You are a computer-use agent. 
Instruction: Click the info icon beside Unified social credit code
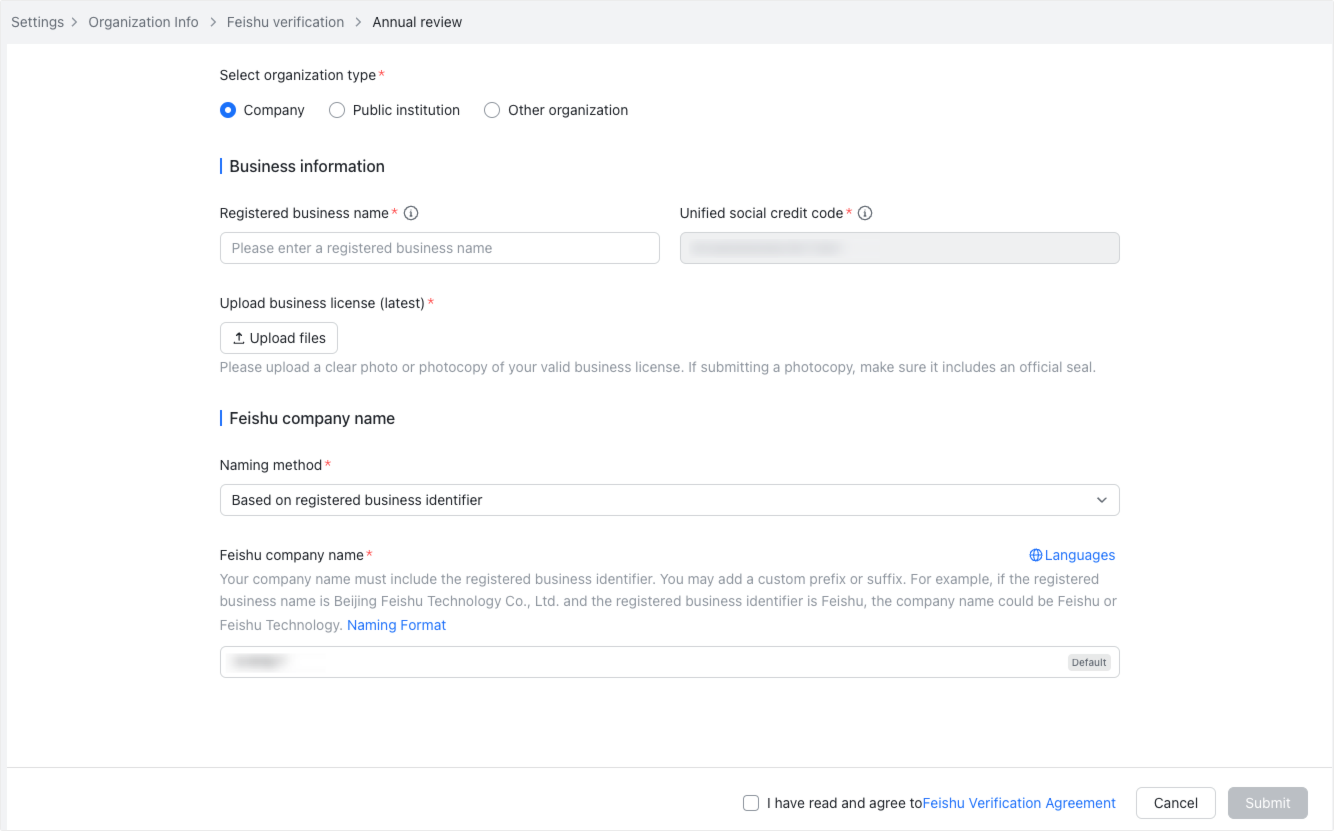click(866, 213)
